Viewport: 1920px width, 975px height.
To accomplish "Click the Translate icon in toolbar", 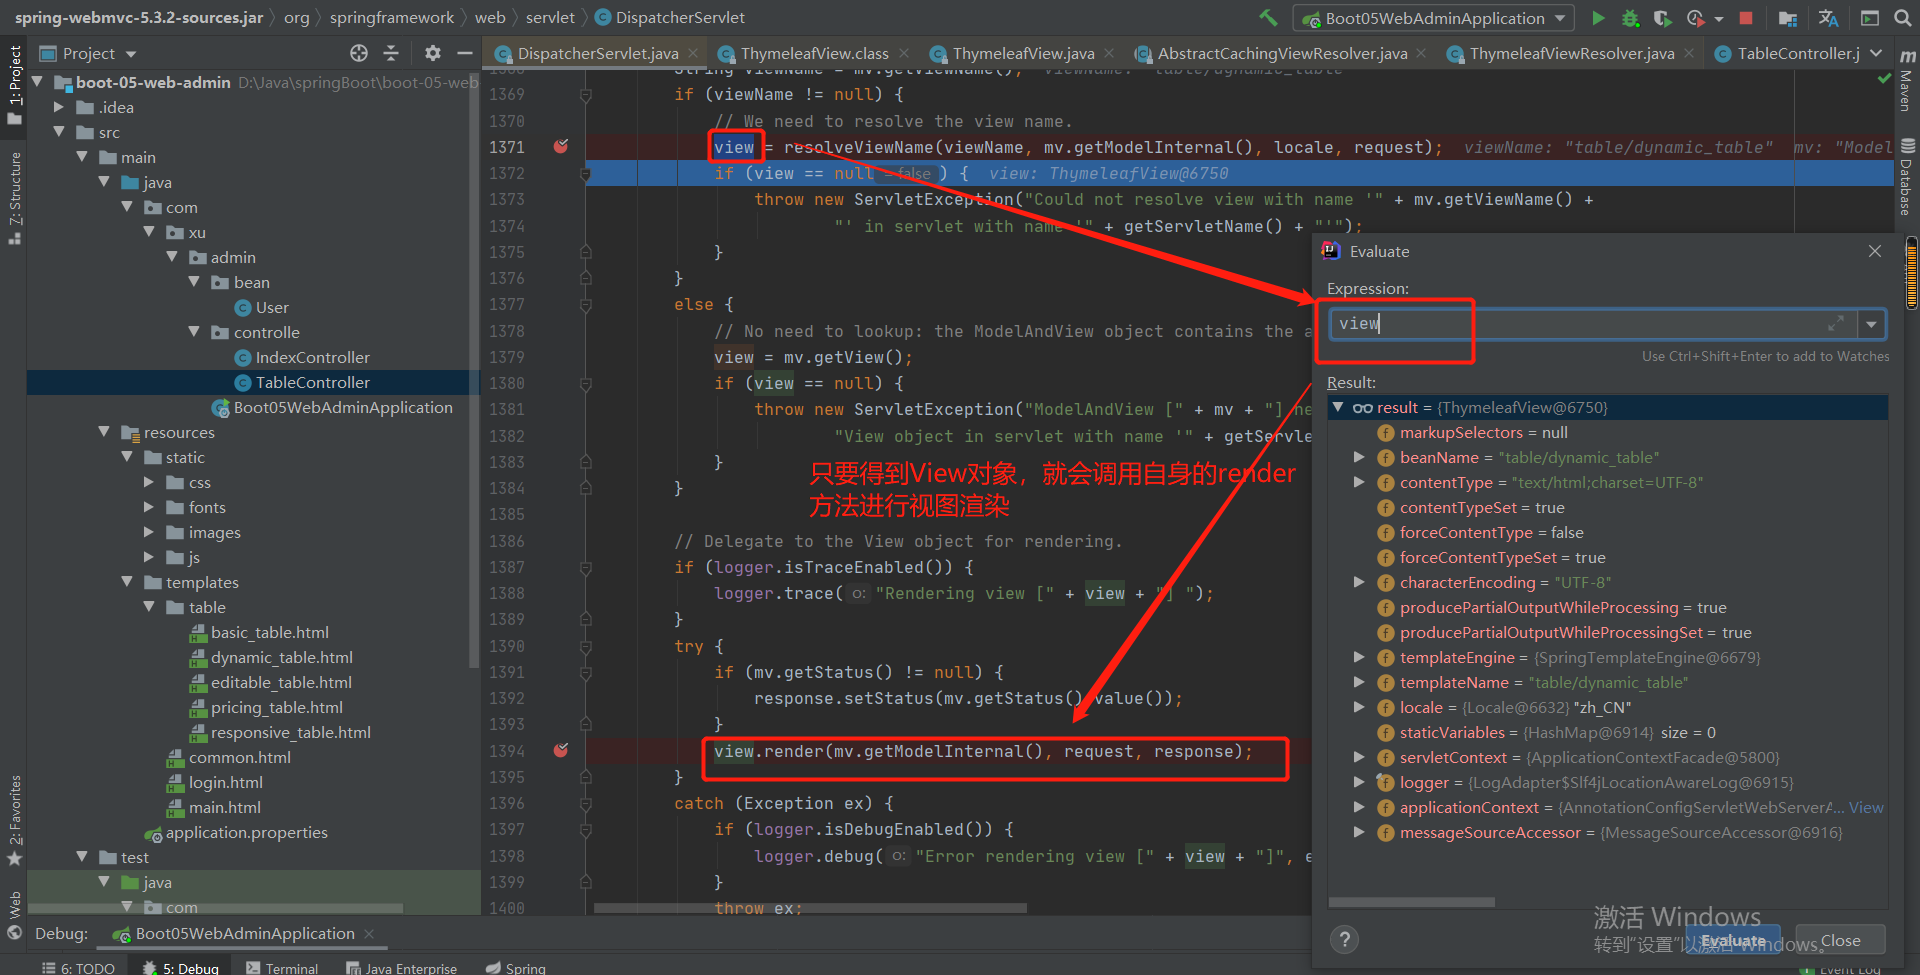I will pos(1829,18).
